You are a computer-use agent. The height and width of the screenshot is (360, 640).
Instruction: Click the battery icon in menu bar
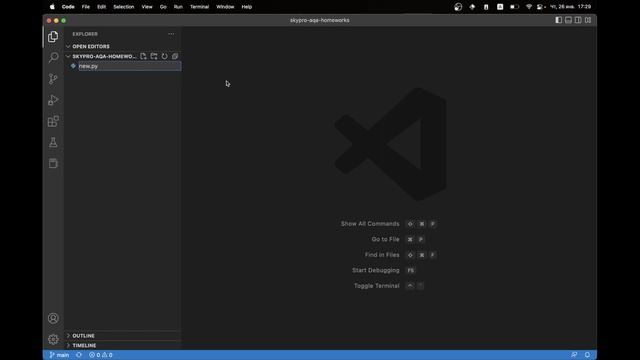click(x=514, y=7)
